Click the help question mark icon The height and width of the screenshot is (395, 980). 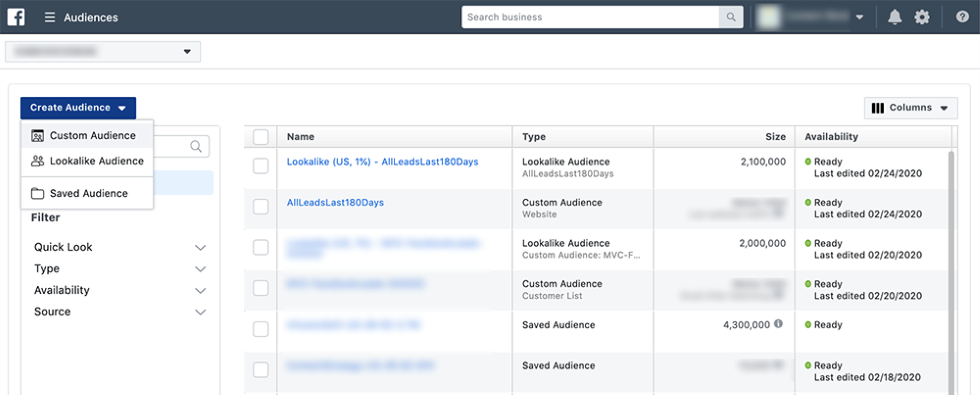[x=962, y=18]
